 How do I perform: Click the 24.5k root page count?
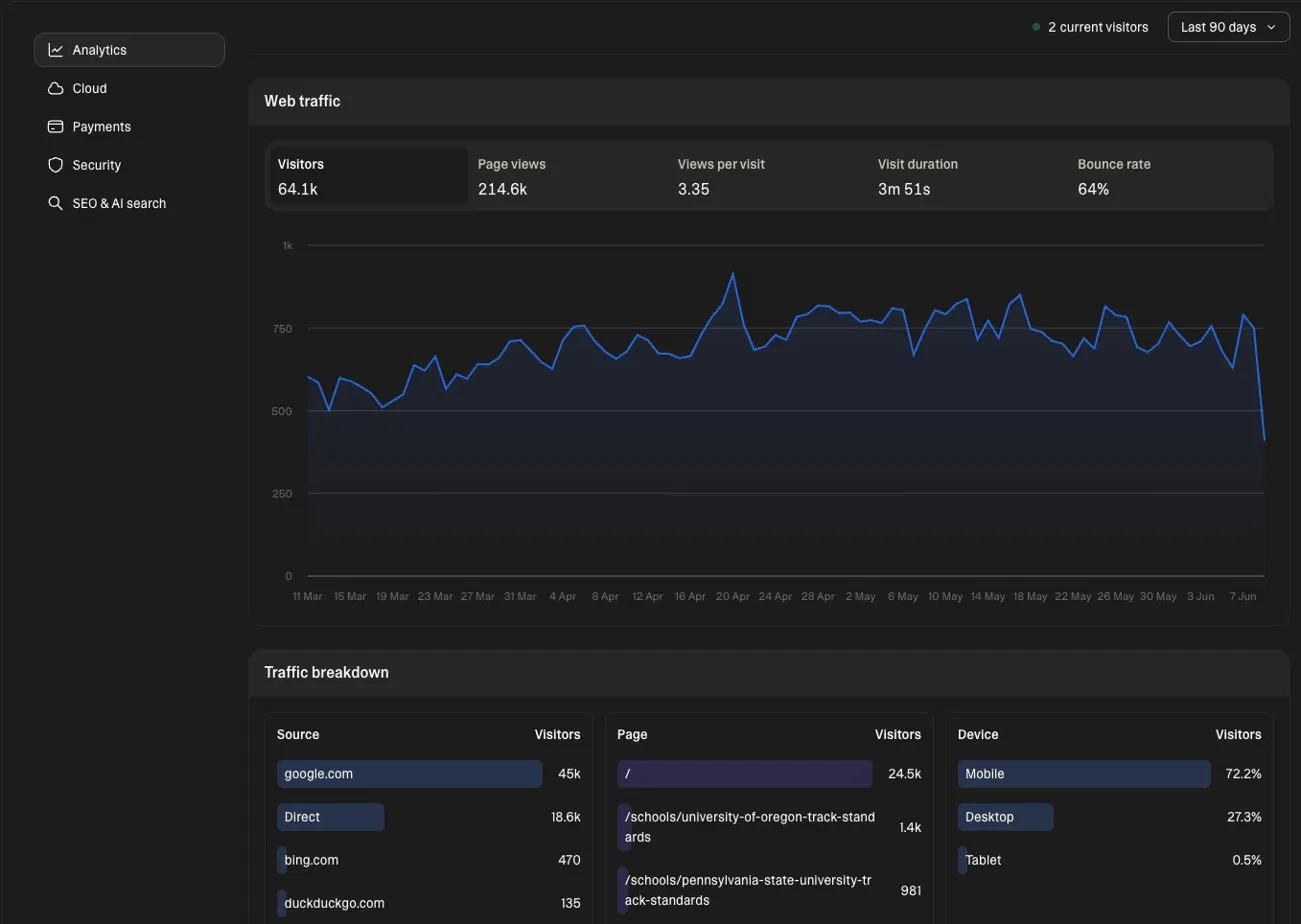[904, 774]
